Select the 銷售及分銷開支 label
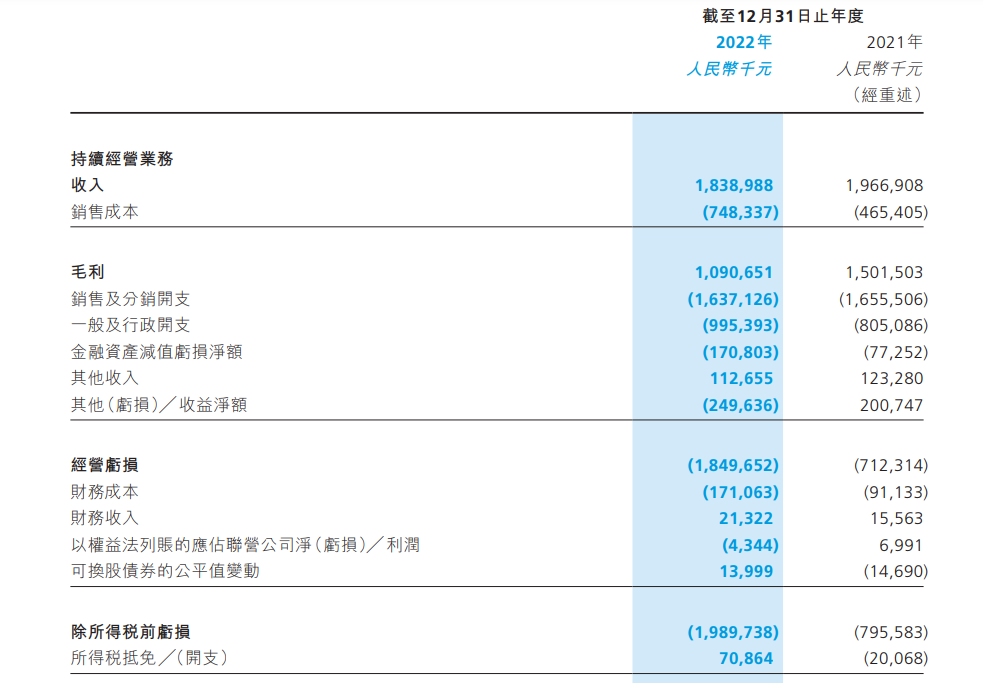 pos(130,299)
